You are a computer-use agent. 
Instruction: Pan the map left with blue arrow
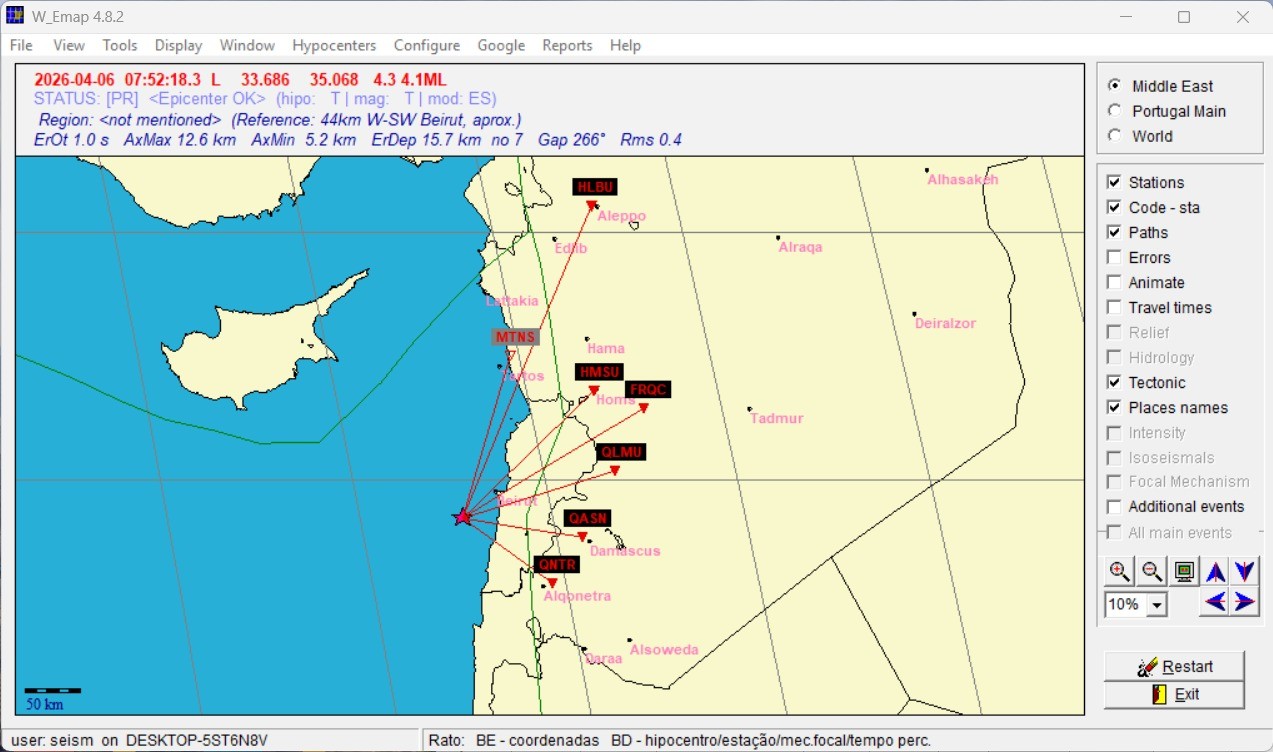pos(1215,602)
